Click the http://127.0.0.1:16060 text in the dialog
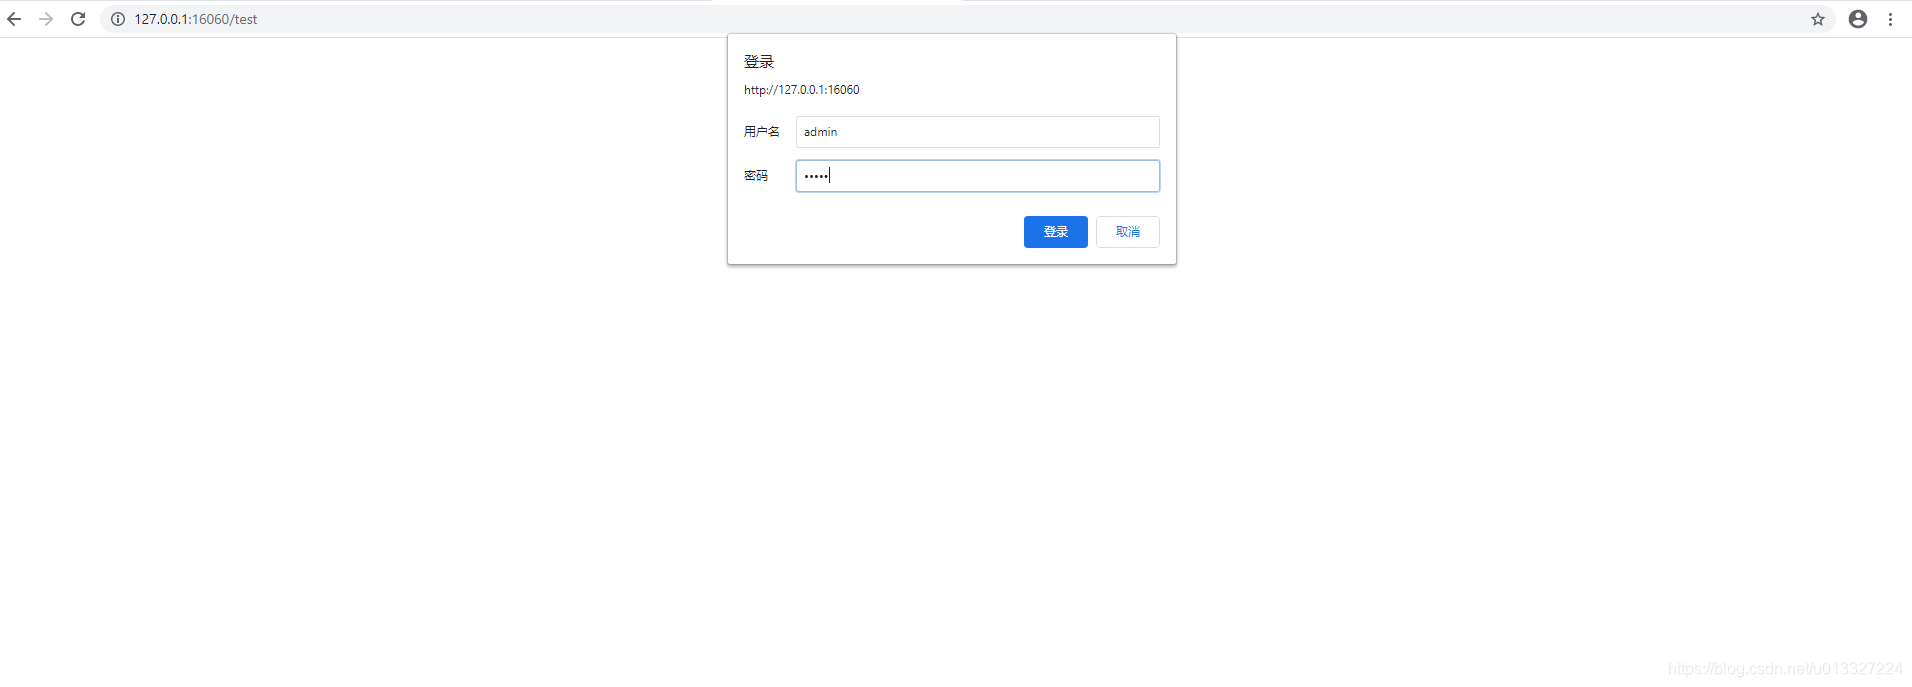 (802, 90)
